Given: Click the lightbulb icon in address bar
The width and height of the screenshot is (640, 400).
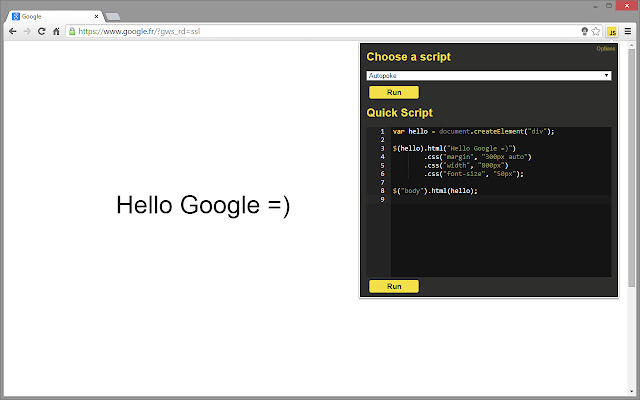Looking at the screenshot, I should (584, 31).
